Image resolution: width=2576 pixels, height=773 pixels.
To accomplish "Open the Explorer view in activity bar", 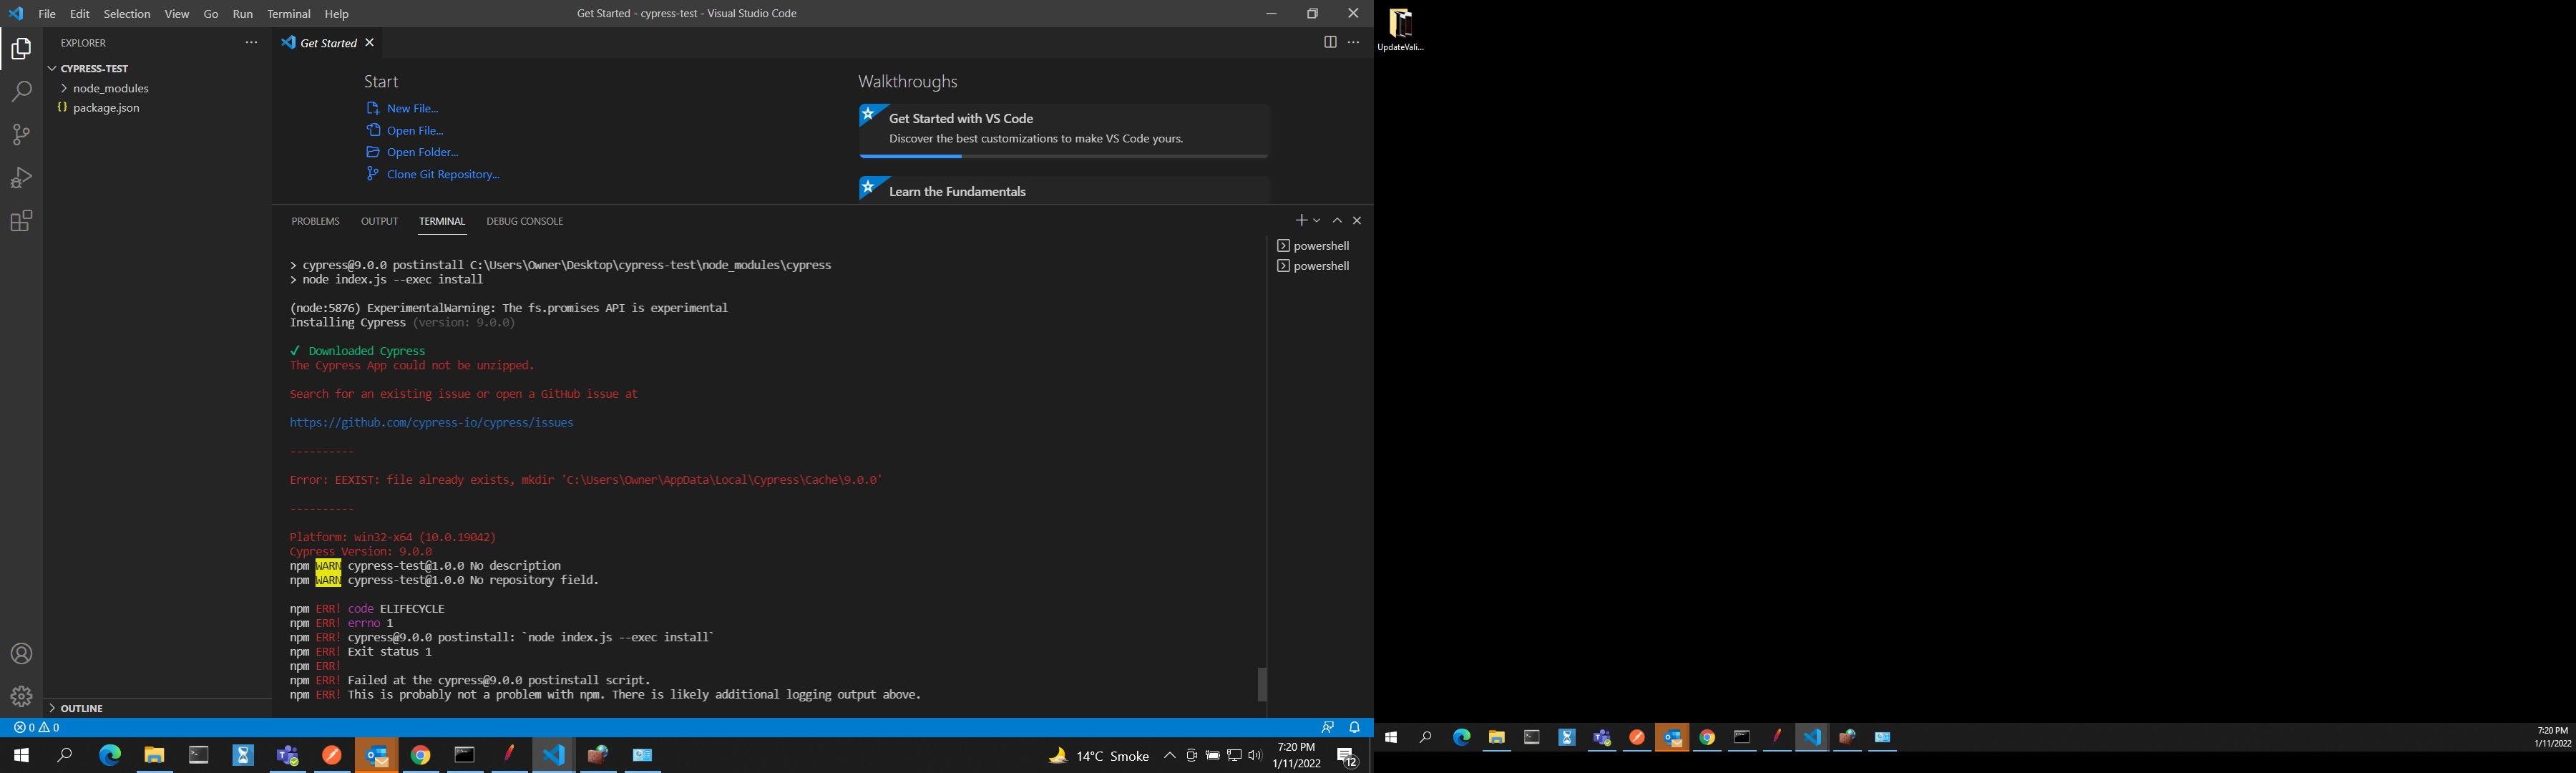I will tap(21, 49).
